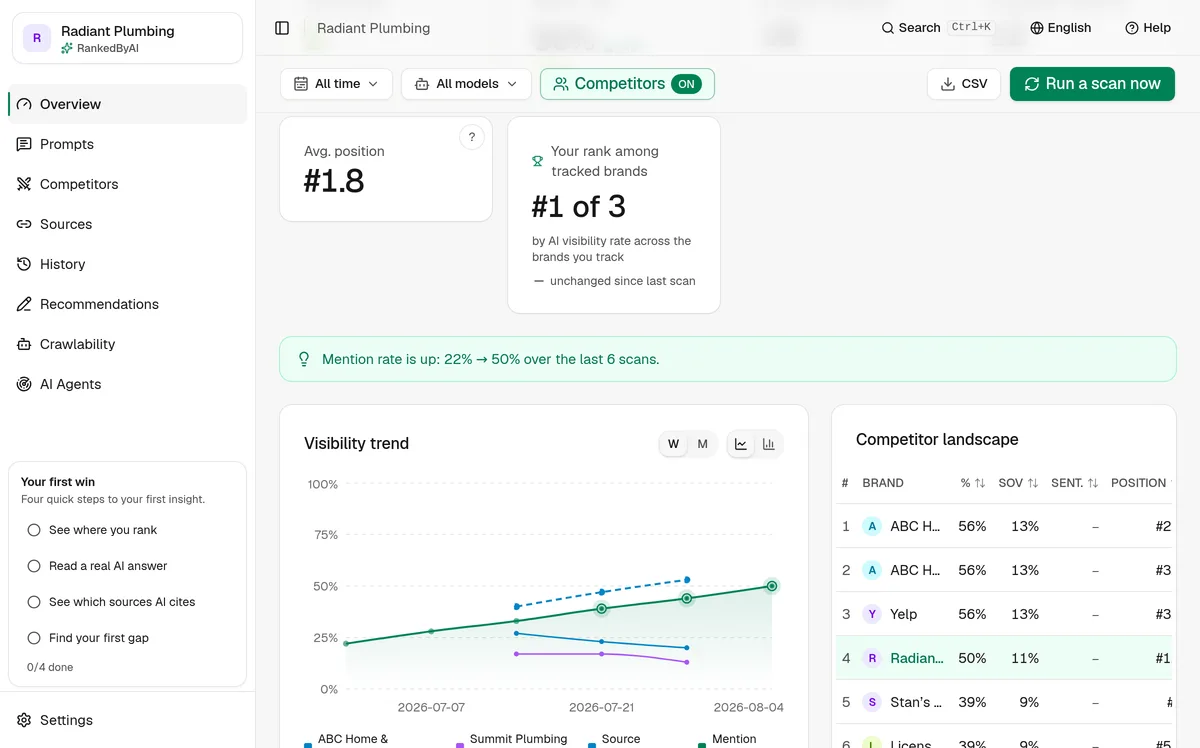Sort competitors by SOV column
This screenshot has height=748, width=1200.
[x=1018, y=483]
